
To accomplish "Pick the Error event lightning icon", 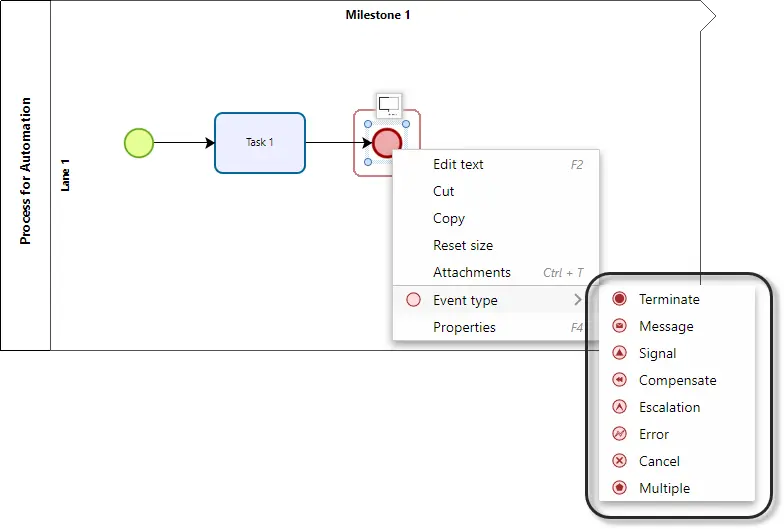I will (x=619, y=434).
